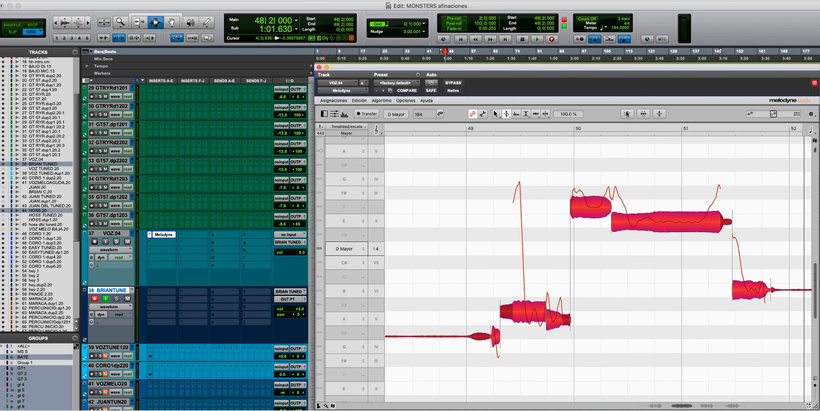Open the Ayuda menu
Image resolution: width=820 pixels, height=411 pixels.
tap(426, 100)
